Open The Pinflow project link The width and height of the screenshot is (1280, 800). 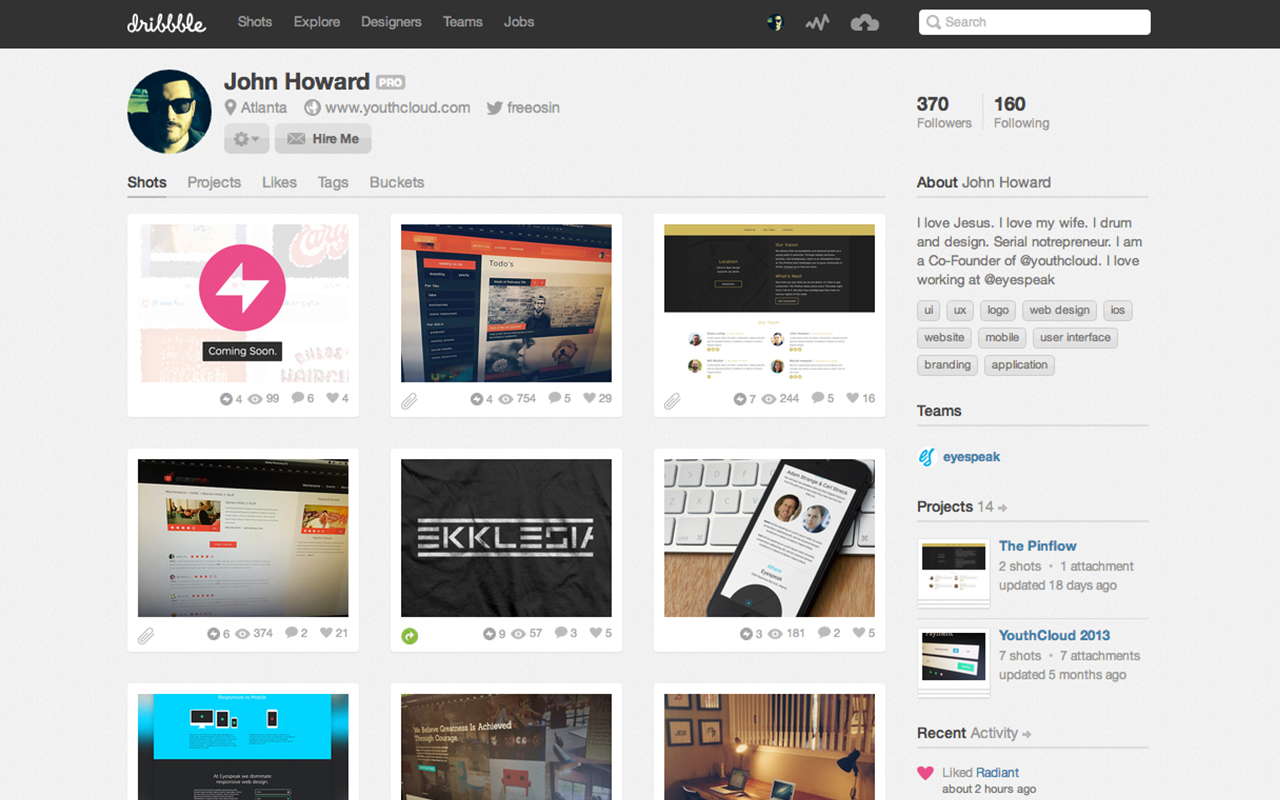click(1037, 546)
